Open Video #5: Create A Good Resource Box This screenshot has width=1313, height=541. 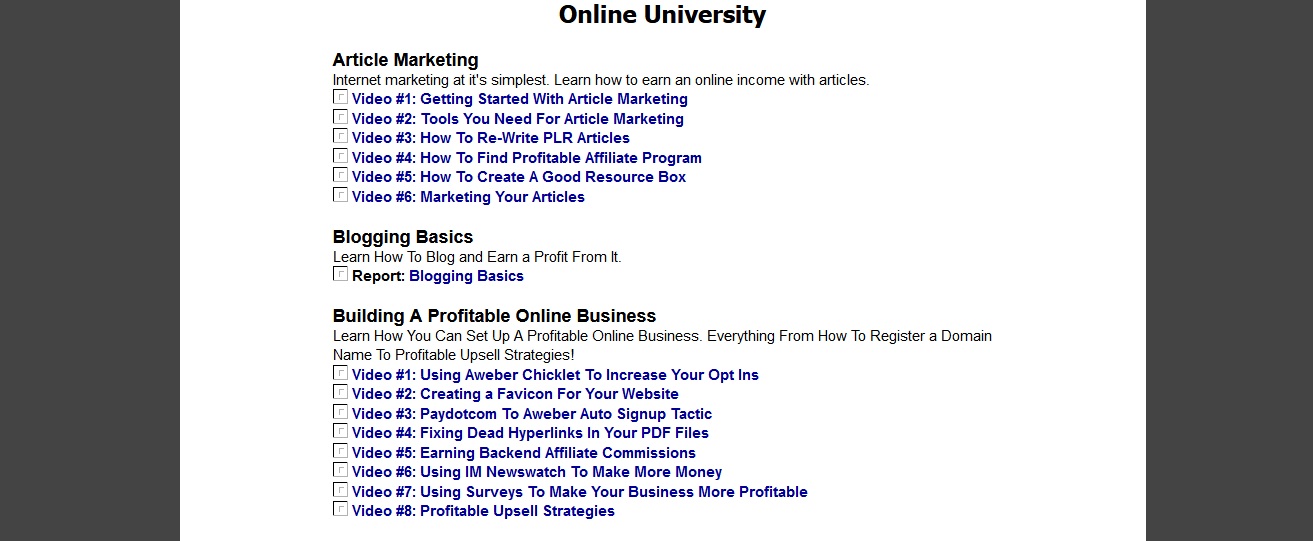[519, 177]
